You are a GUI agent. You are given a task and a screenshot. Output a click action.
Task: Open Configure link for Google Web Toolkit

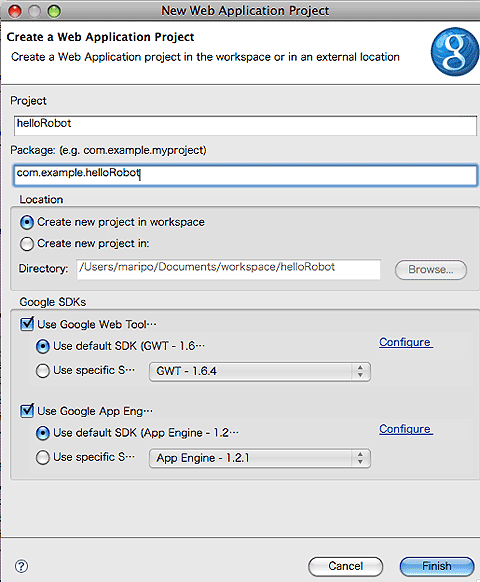click(x=406, y=342)
